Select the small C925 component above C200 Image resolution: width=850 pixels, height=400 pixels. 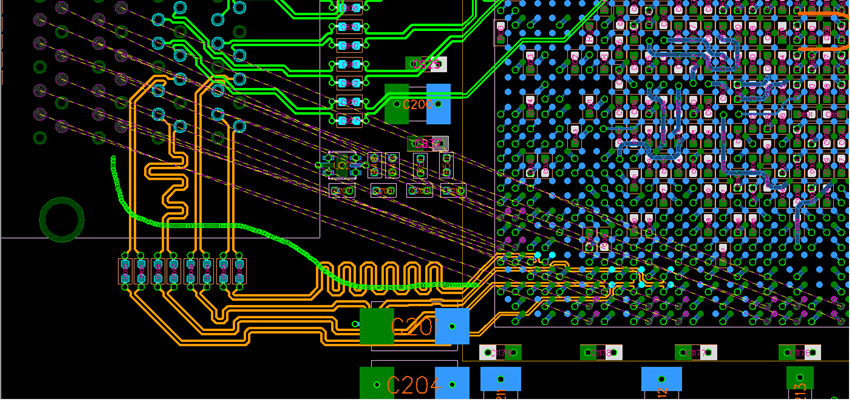point(426,64)
